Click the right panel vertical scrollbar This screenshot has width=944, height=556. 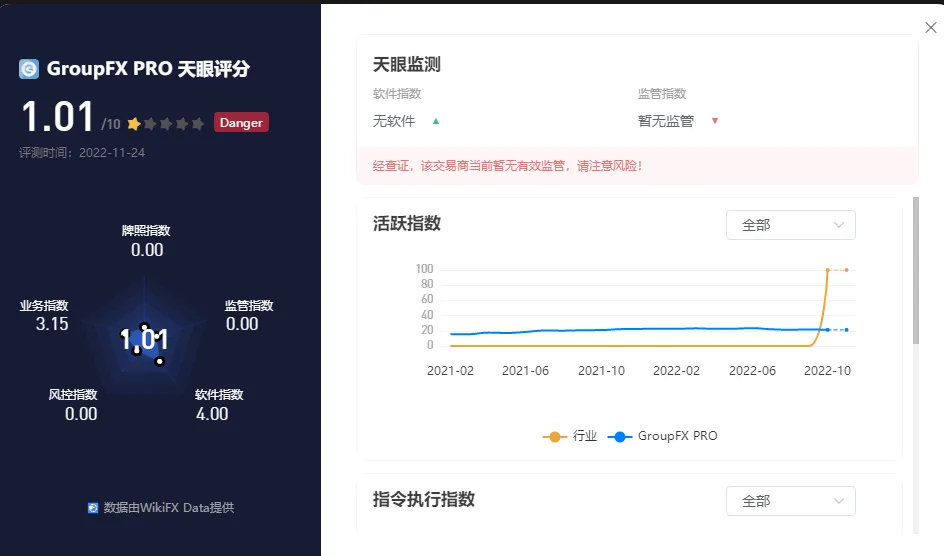pos(916,271)
